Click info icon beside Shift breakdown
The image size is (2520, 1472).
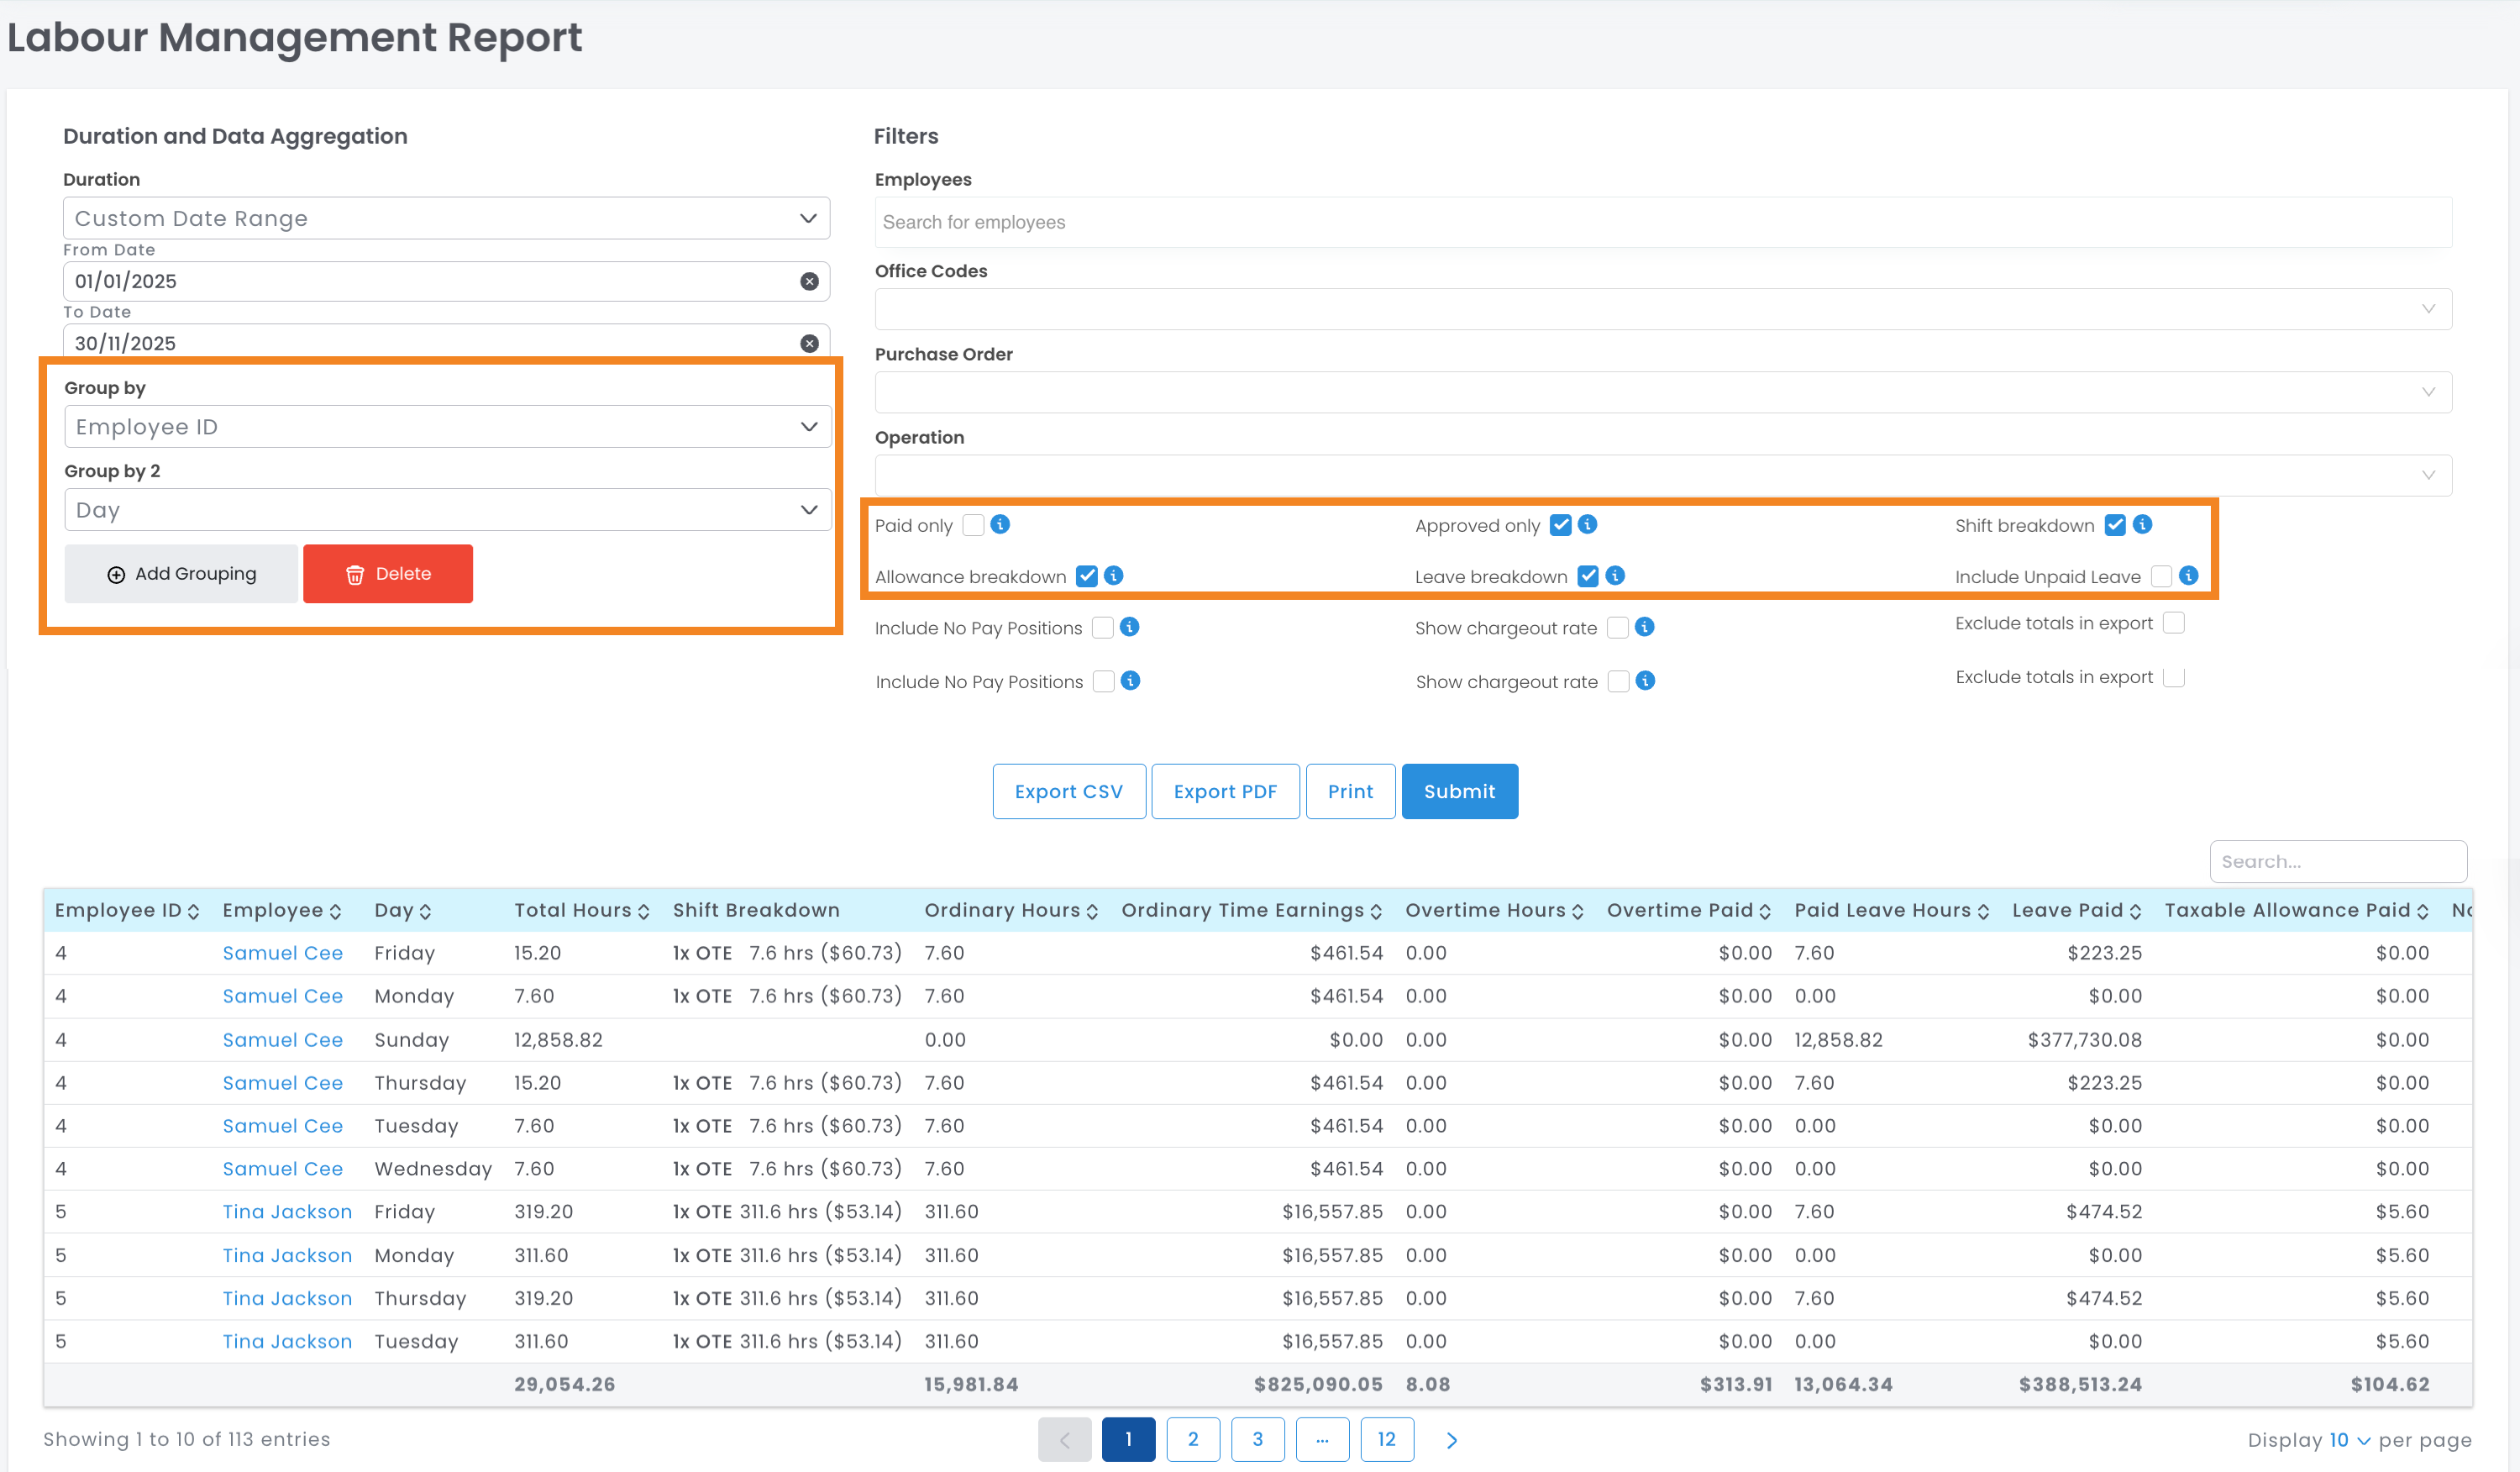point(2141,524)
